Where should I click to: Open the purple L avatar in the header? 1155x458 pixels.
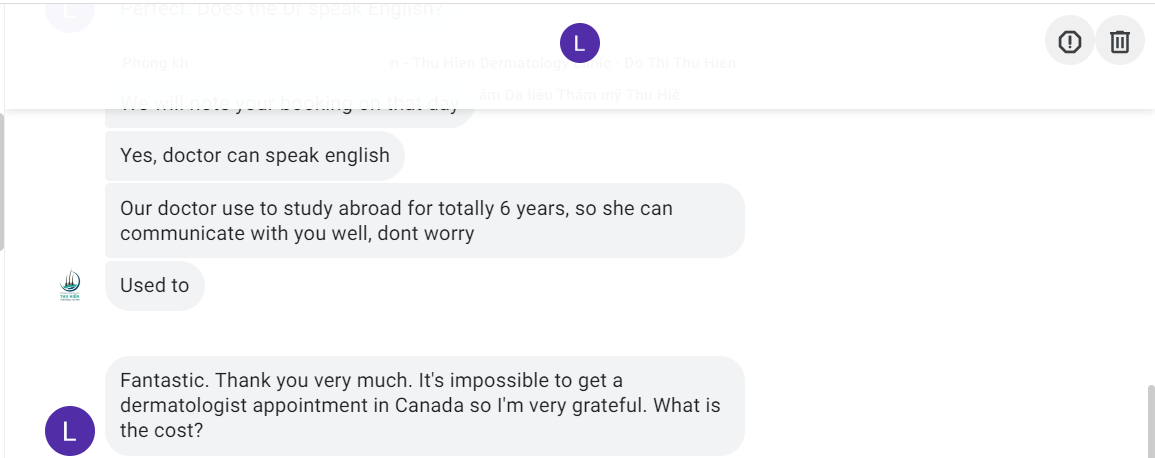tap(580, 43)
